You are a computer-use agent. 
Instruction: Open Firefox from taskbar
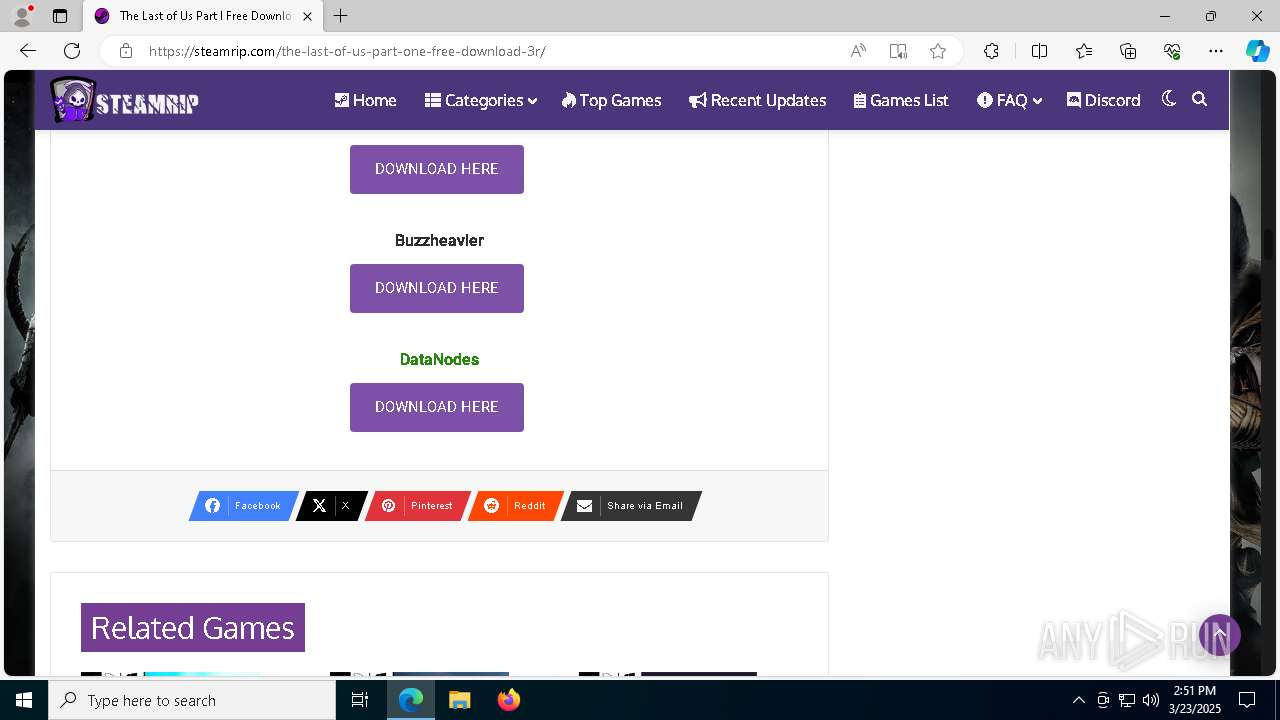[508, 700]
